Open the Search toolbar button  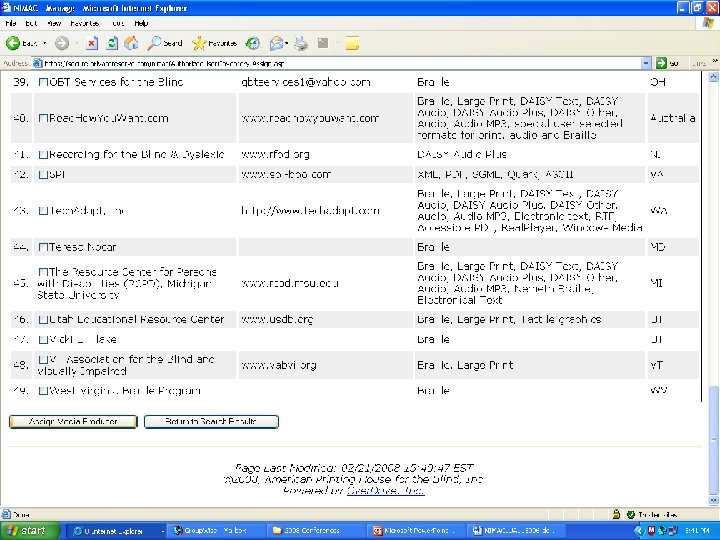tap(165, 43)
